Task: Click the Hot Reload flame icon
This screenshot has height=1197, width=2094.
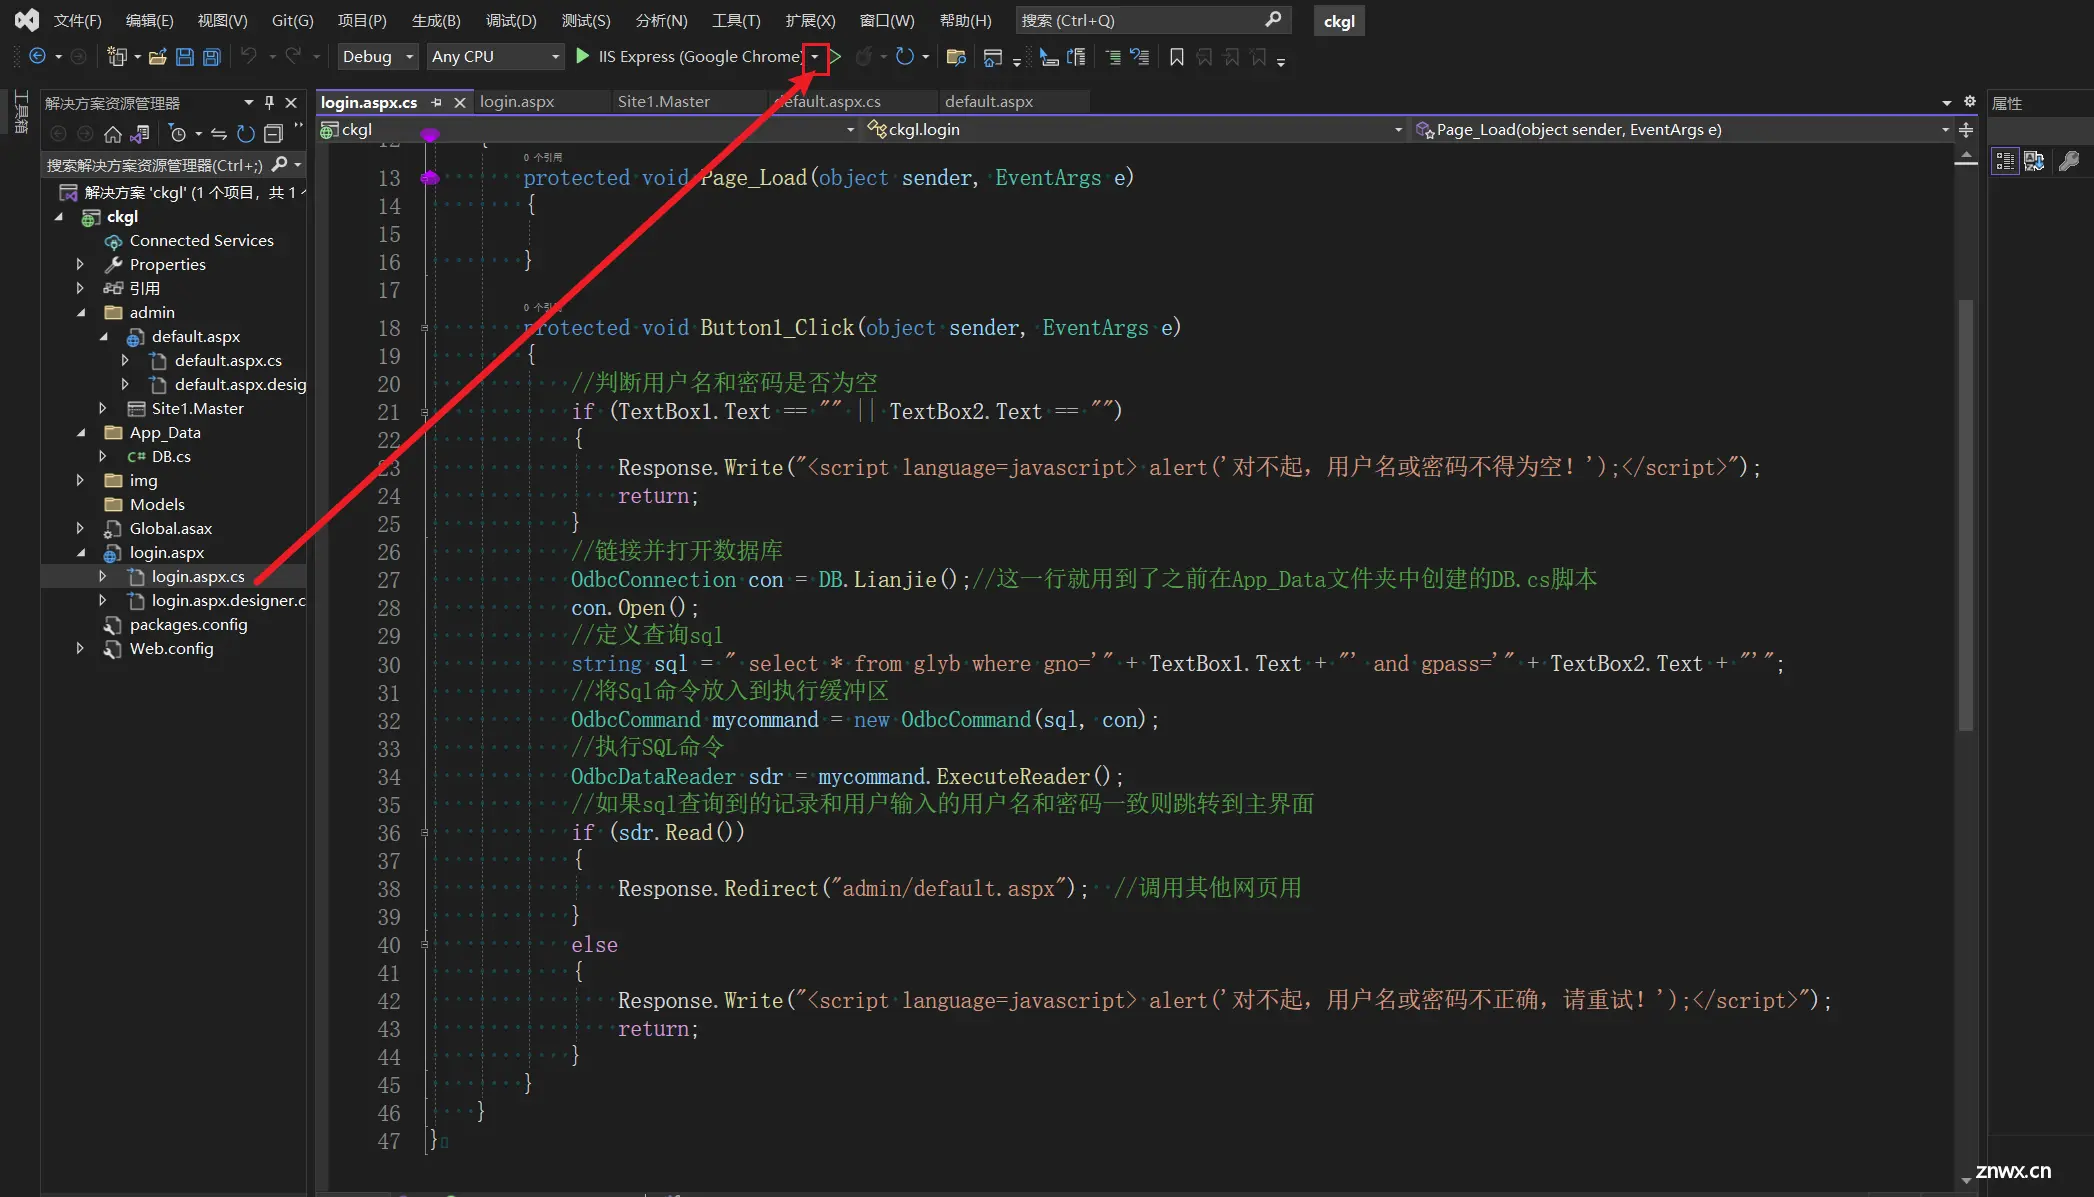Action: (x=864, y=57)
